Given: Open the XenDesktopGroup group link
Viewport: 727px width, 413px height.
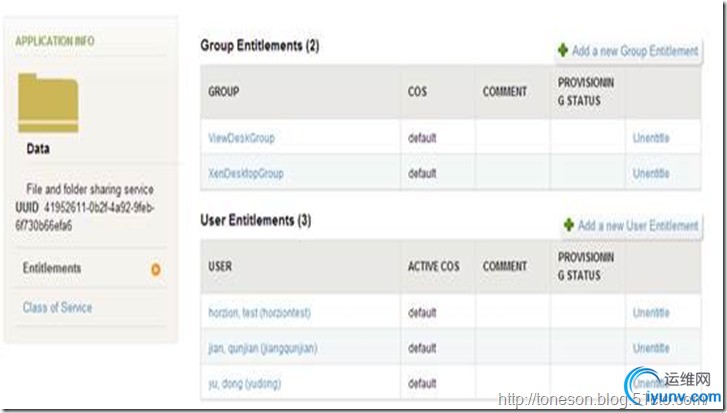Looking at the screenshot, I should (246, 173).
